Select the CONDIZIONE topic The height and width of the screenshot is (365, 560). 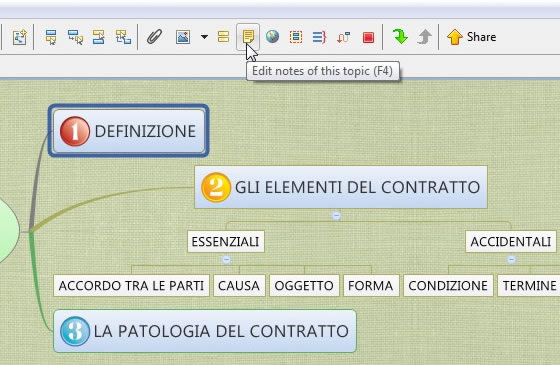pyautogui.click(x=448, y=286)
